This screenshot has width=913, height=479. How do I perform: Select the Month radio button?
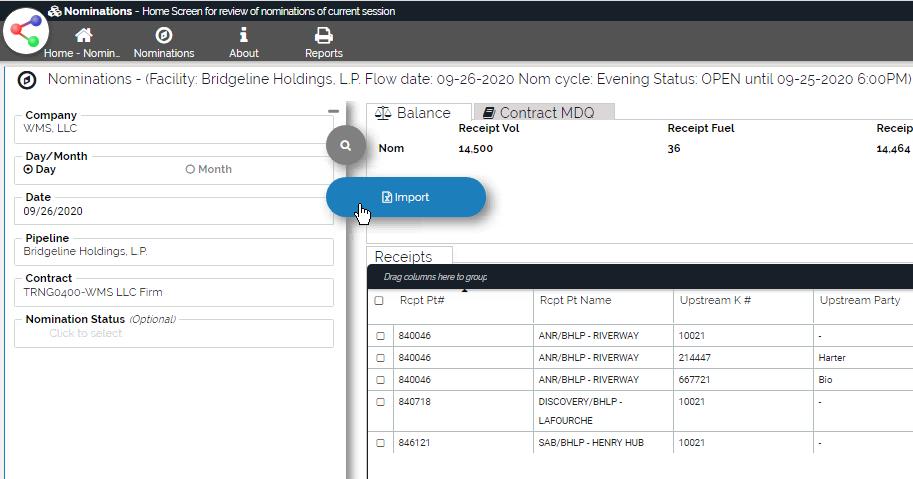click(190, 170)
